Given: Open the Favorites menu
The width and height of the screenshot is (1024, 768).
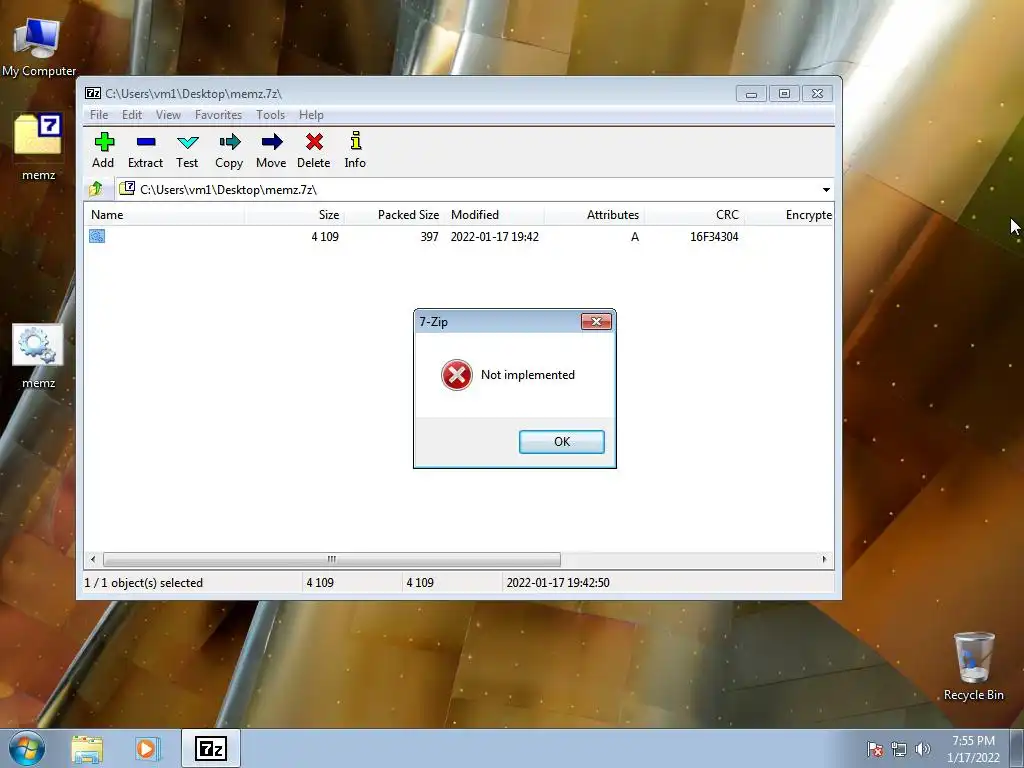Looking at the screenshot, I should pos(218,115).
